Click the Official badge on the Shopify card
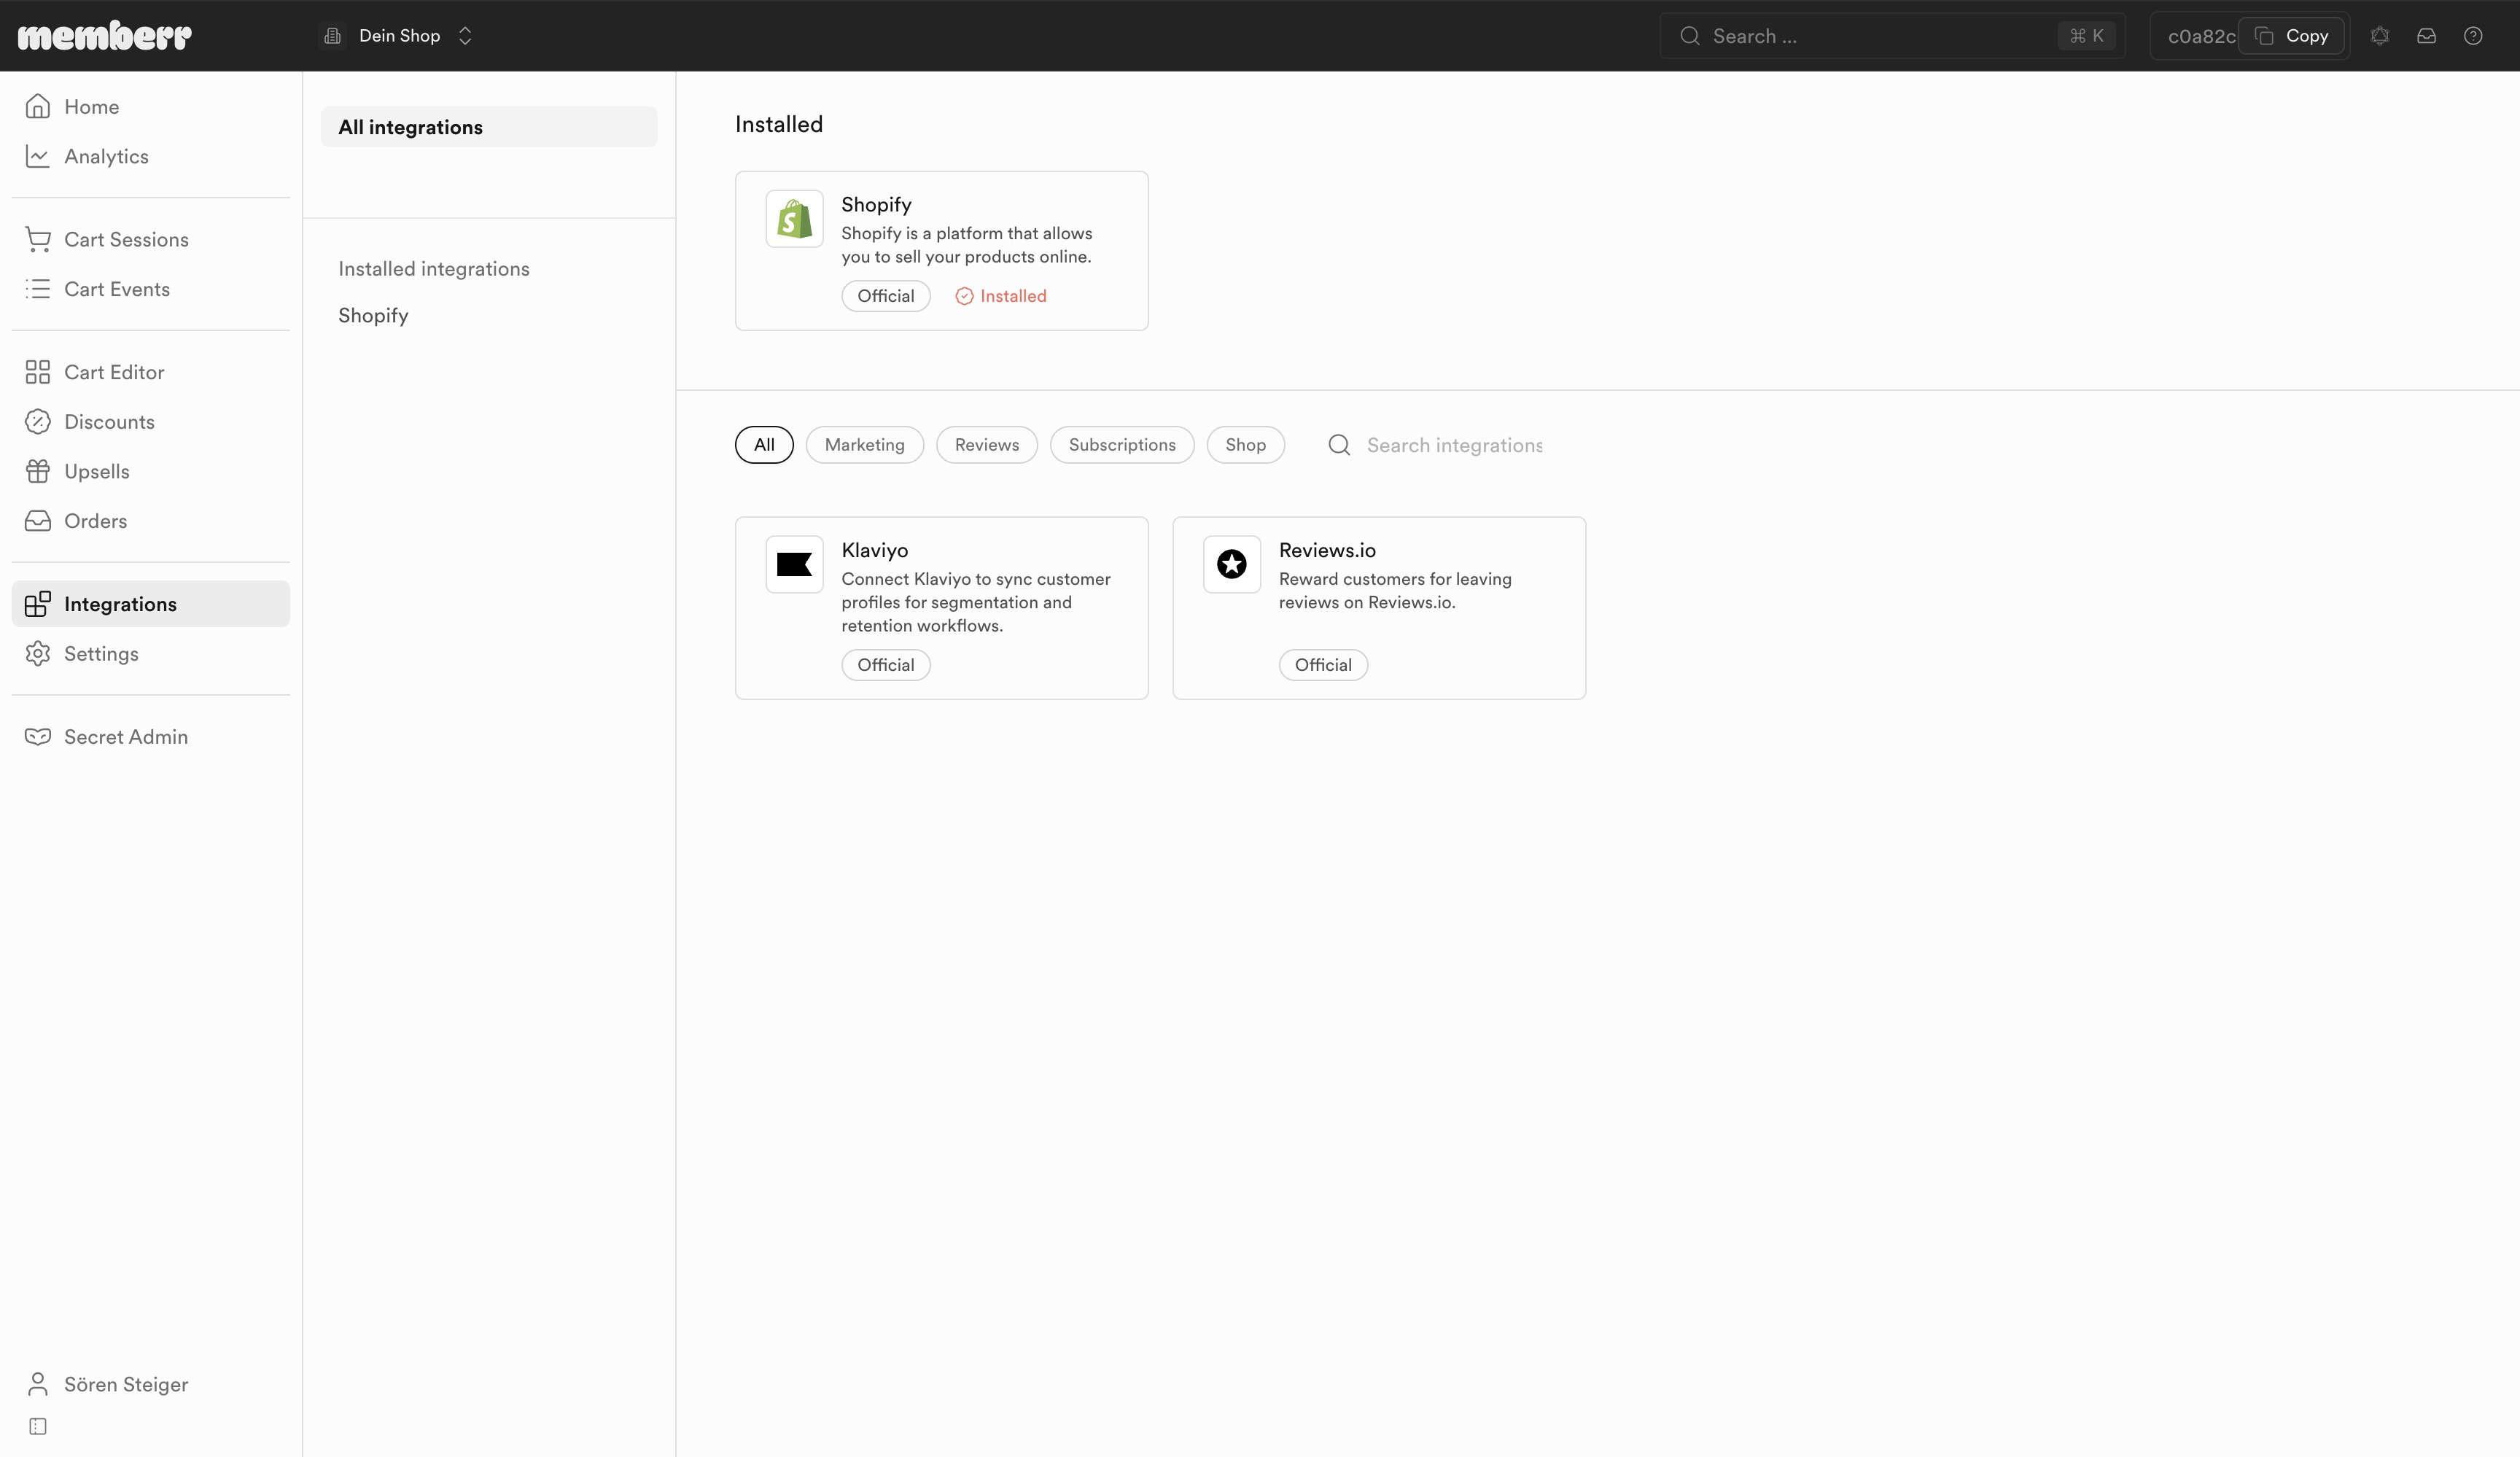This screenshot has height=1457, width=2520. tap(886, 296)
